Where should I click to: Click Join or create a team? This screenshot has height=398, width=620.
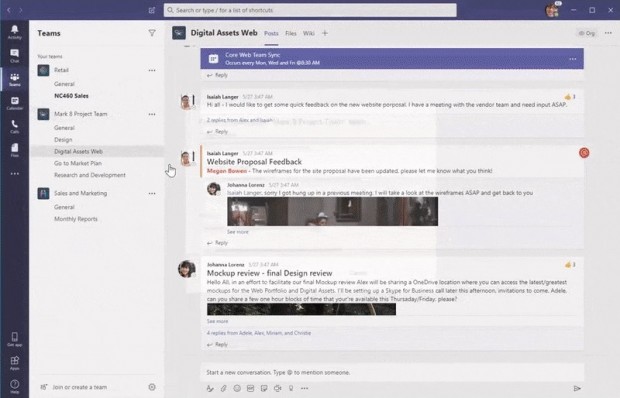tap(74, 387)
